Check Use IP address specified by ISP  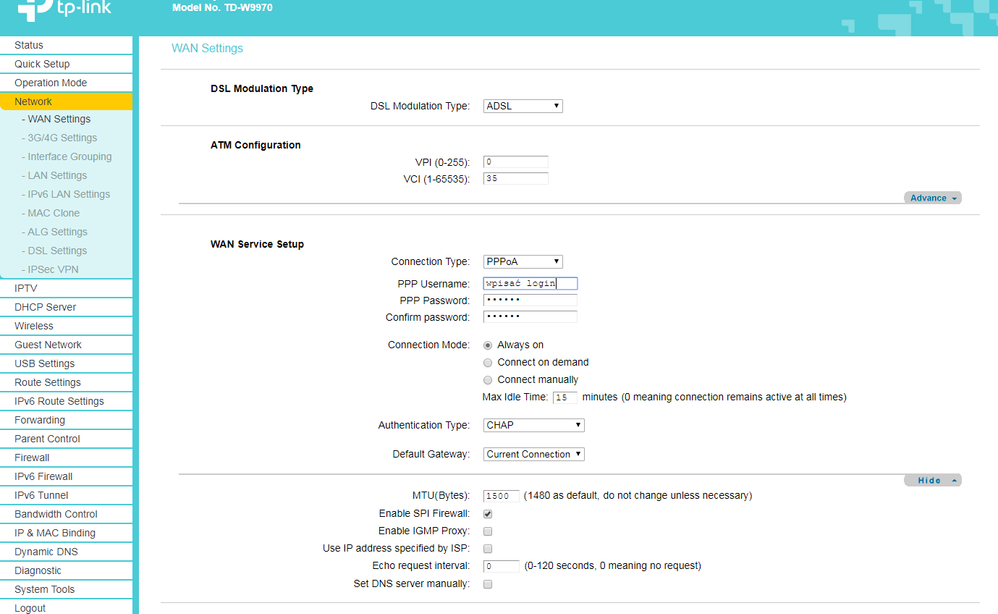coord(488,549)
